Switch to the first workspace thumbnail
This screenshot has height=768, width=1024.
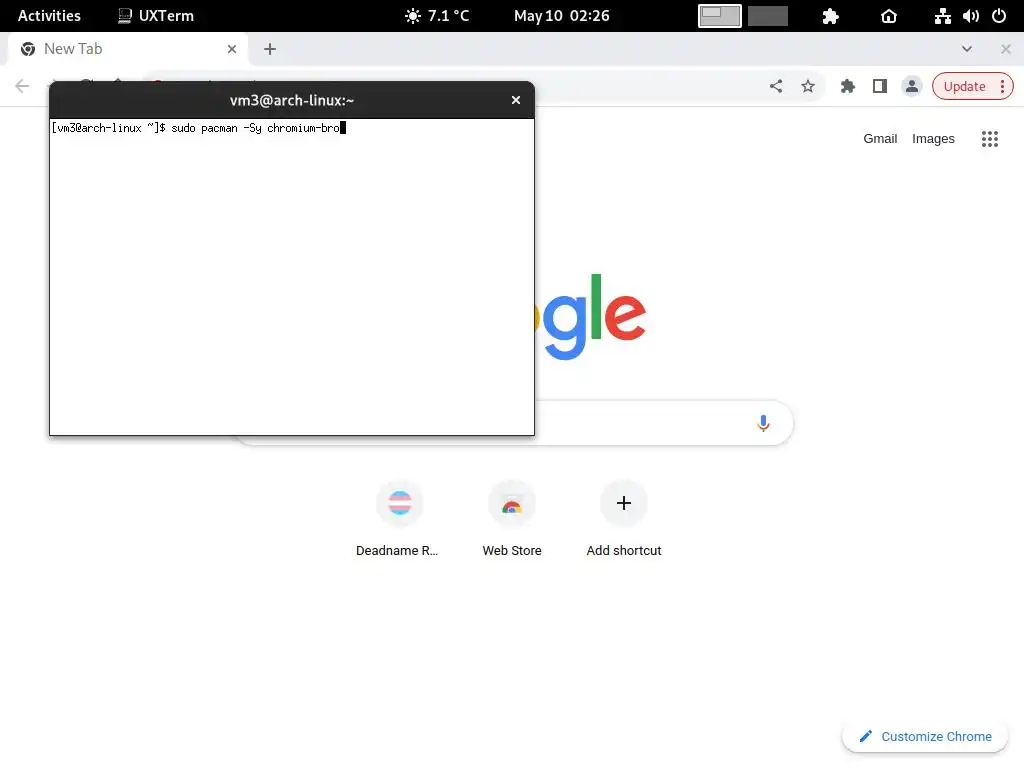[x=720, y=16]
